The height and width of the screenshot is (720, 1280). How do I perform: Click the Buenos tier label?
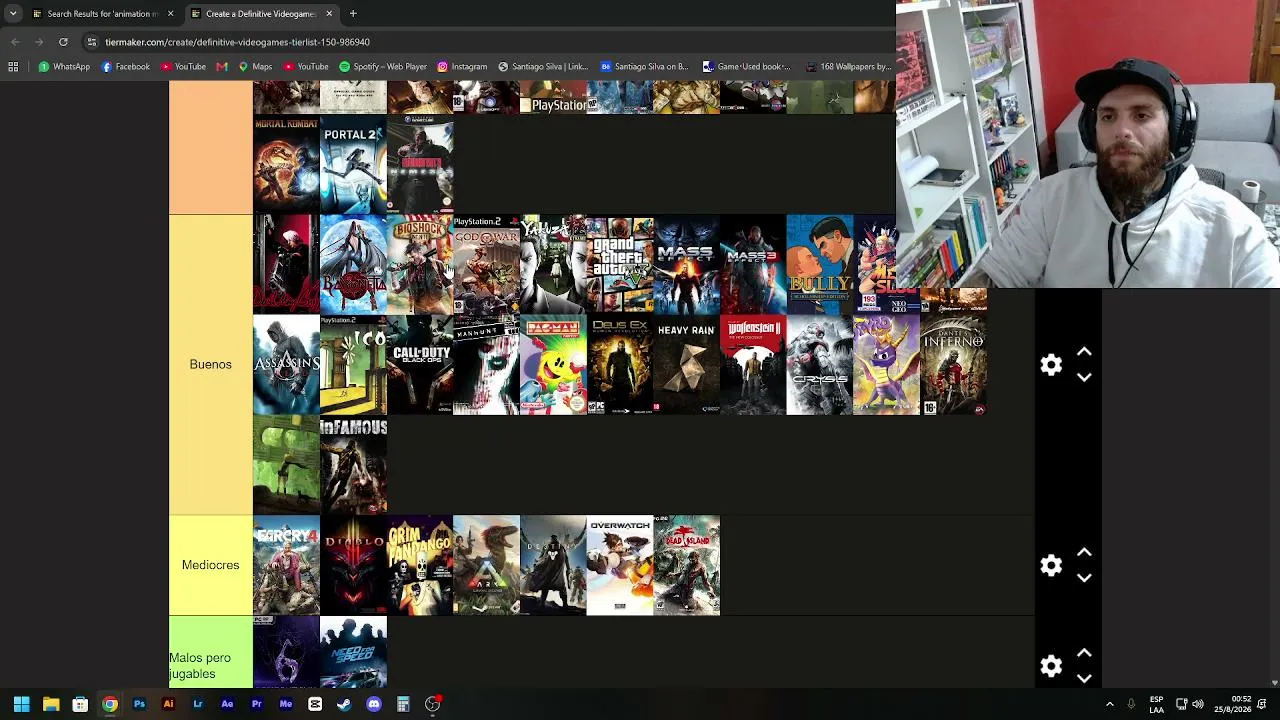click(x=211, y=364)
